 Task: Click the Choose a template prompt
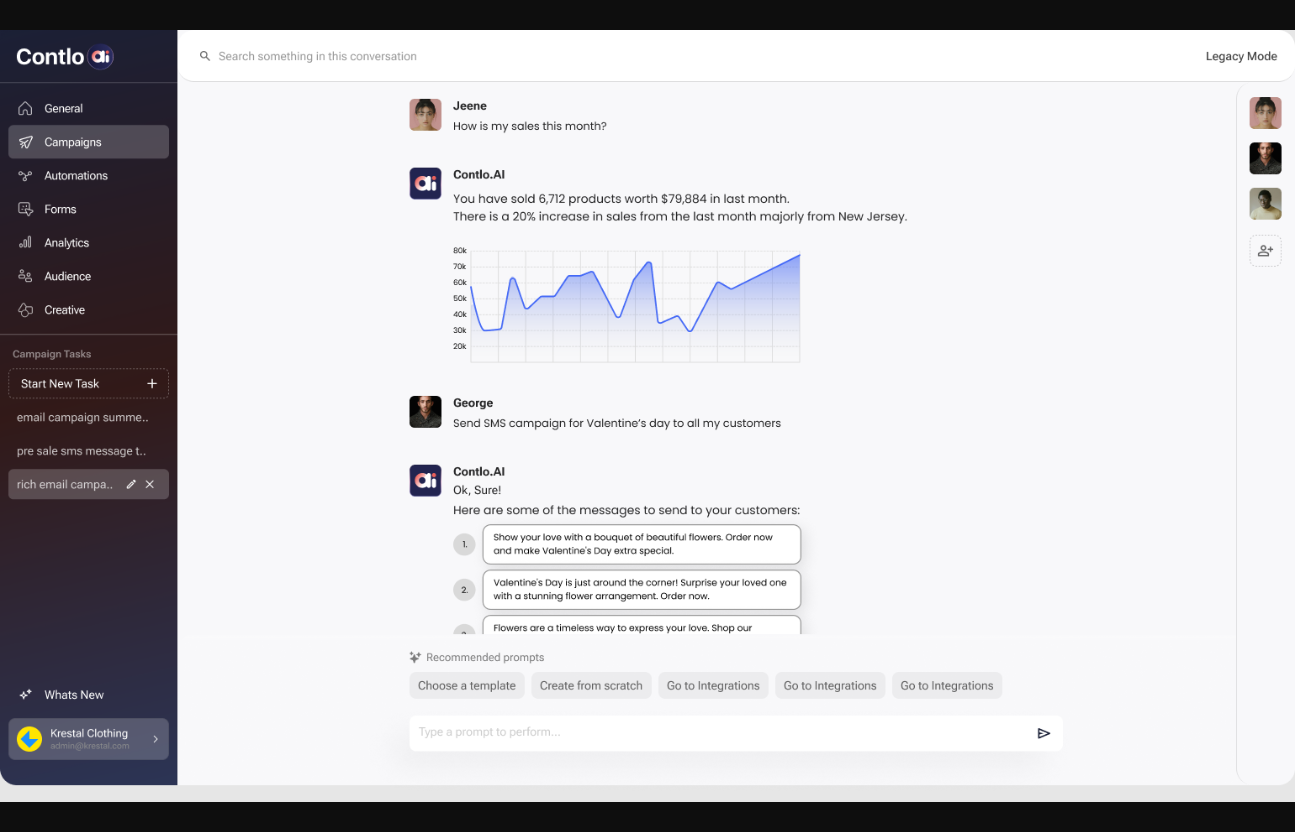(x=466, y=686)
